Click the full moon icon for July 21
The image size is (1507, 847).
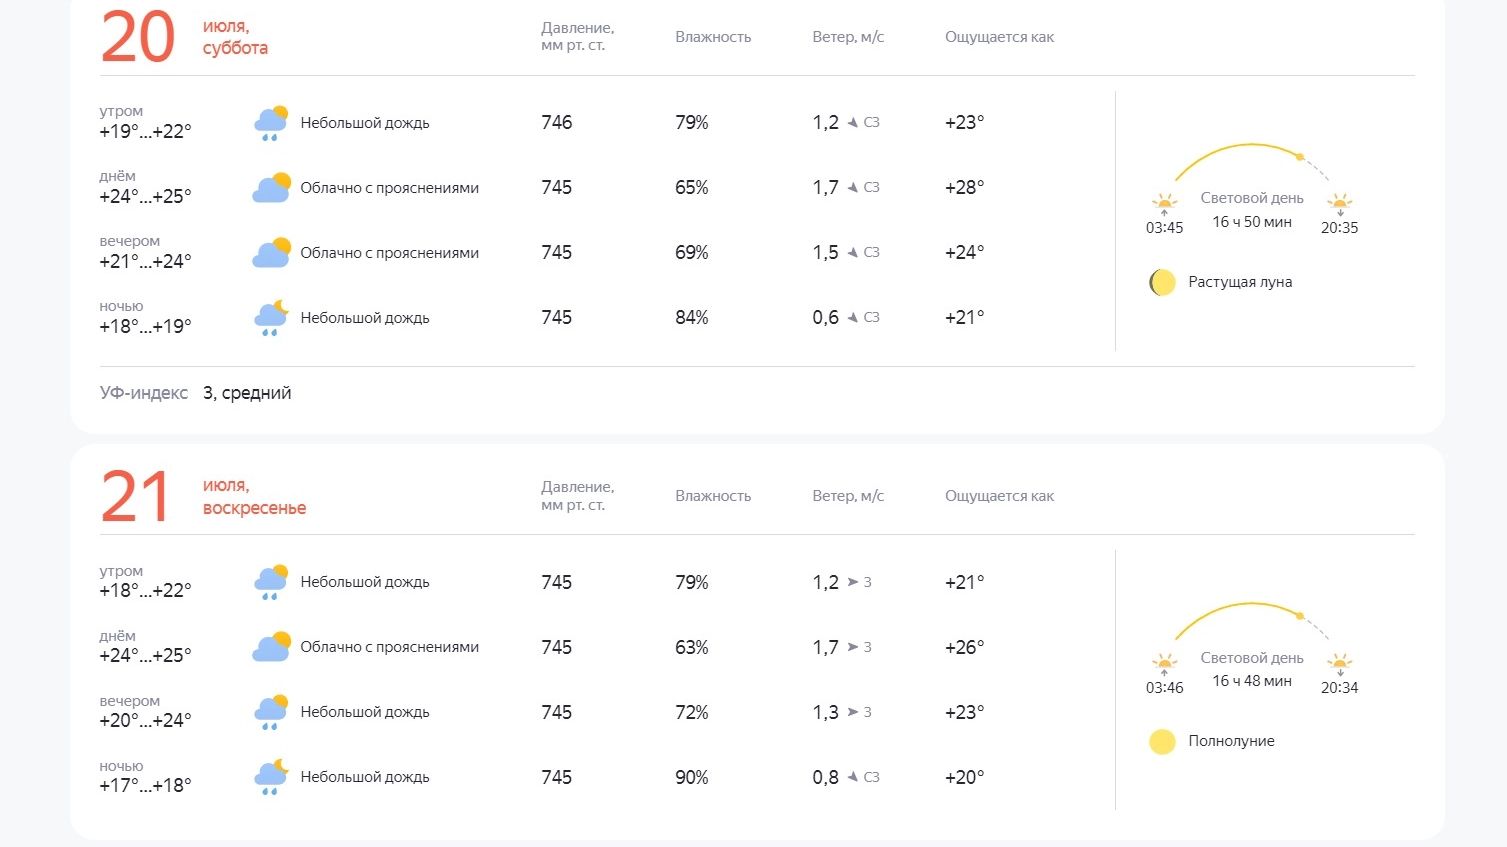pos(1162,742)
